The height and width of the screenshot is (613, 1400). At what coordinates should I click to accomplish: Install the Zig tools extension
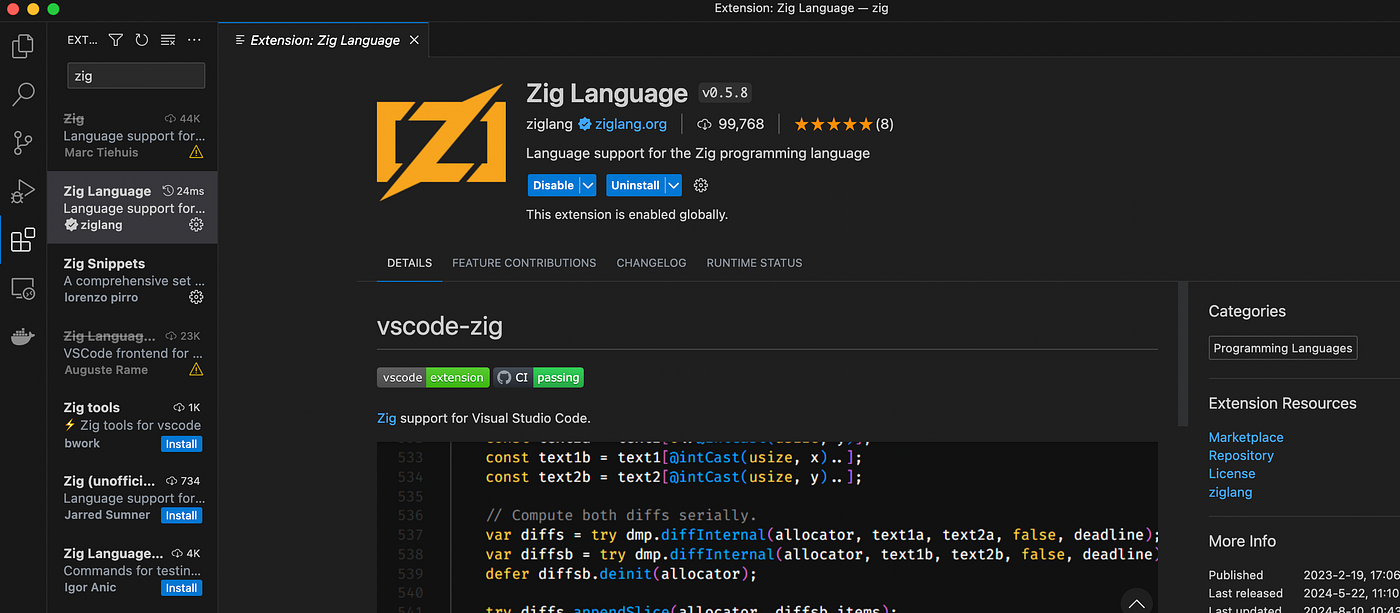coord(181,443)
